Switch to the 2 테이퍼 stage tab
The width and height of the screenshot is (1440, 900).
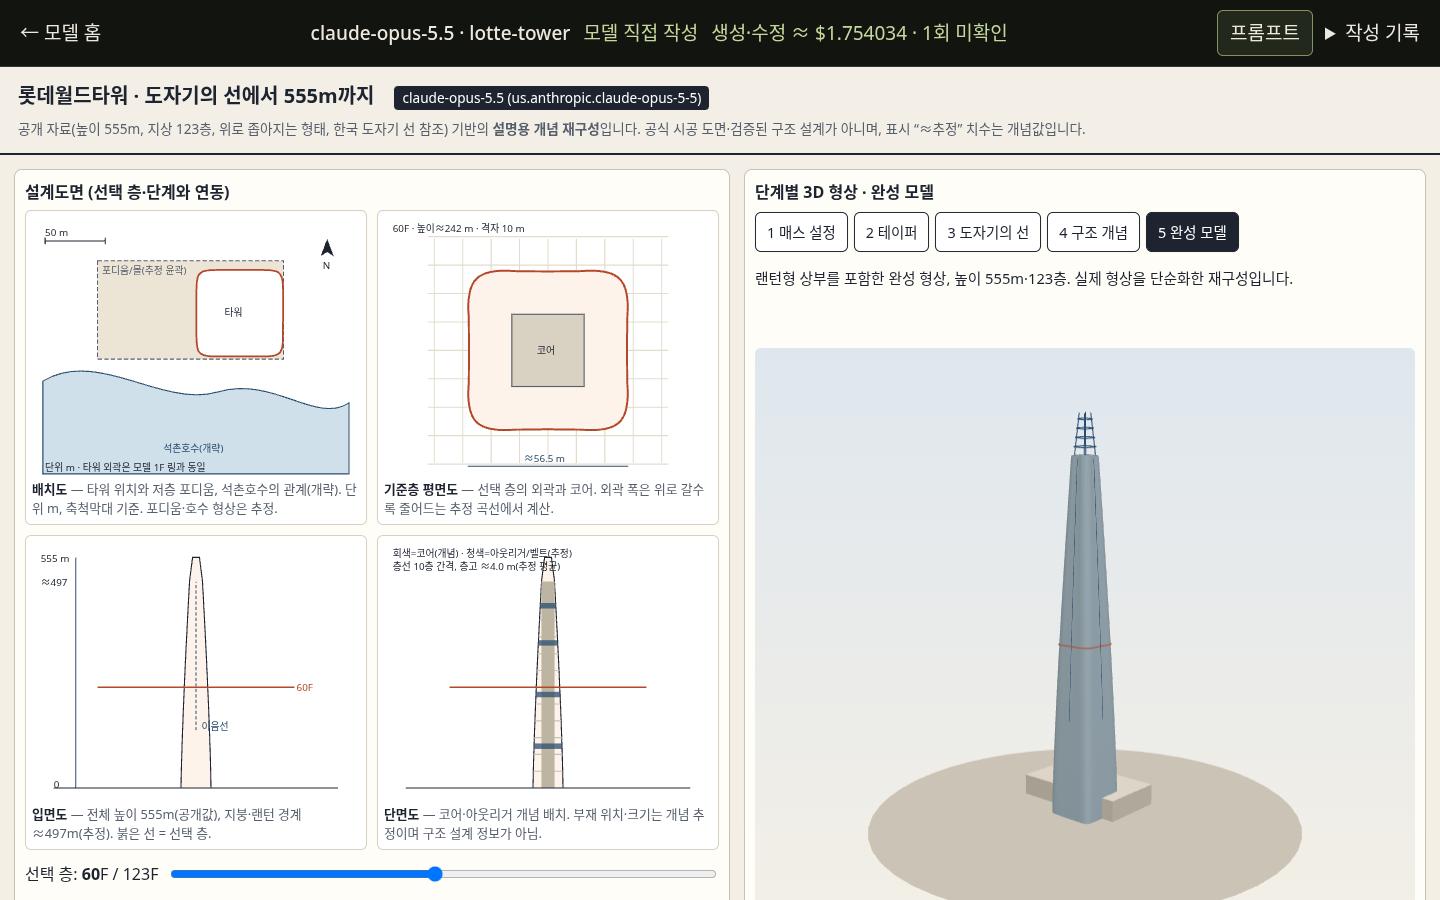coord(891,232)
